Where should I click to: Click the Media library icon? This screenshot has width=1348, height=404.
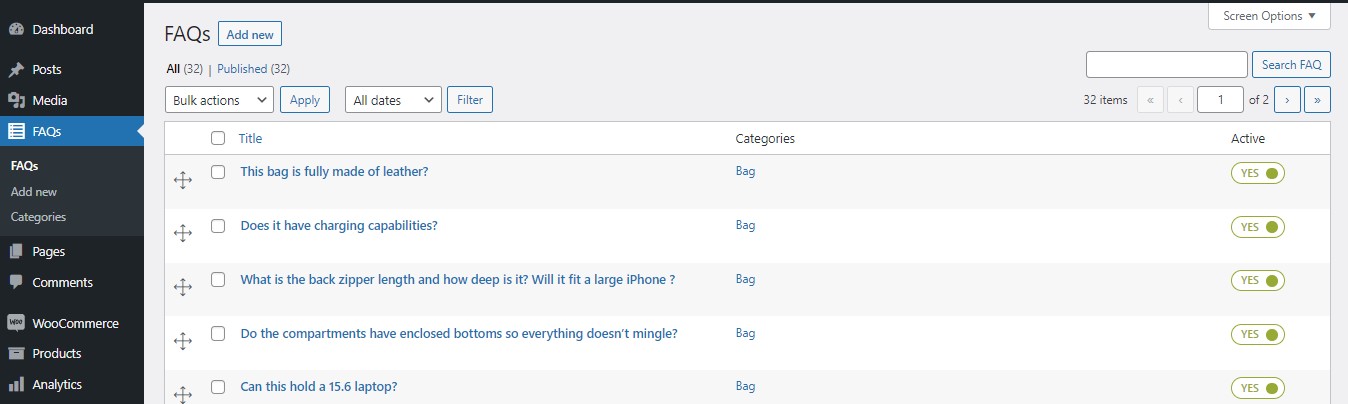point(16,100)
